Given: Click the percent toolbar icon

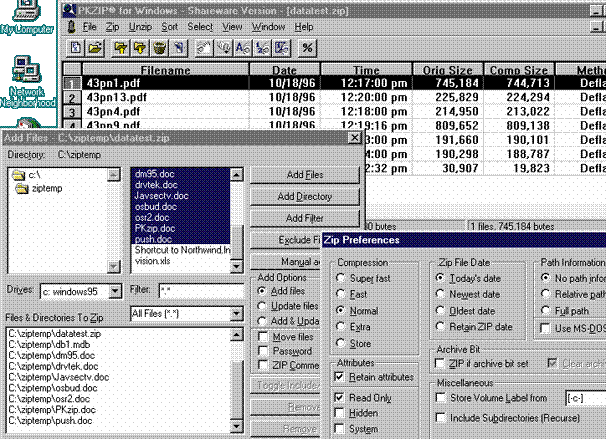Looking at the screenshot, I should [x=307, y=48].
